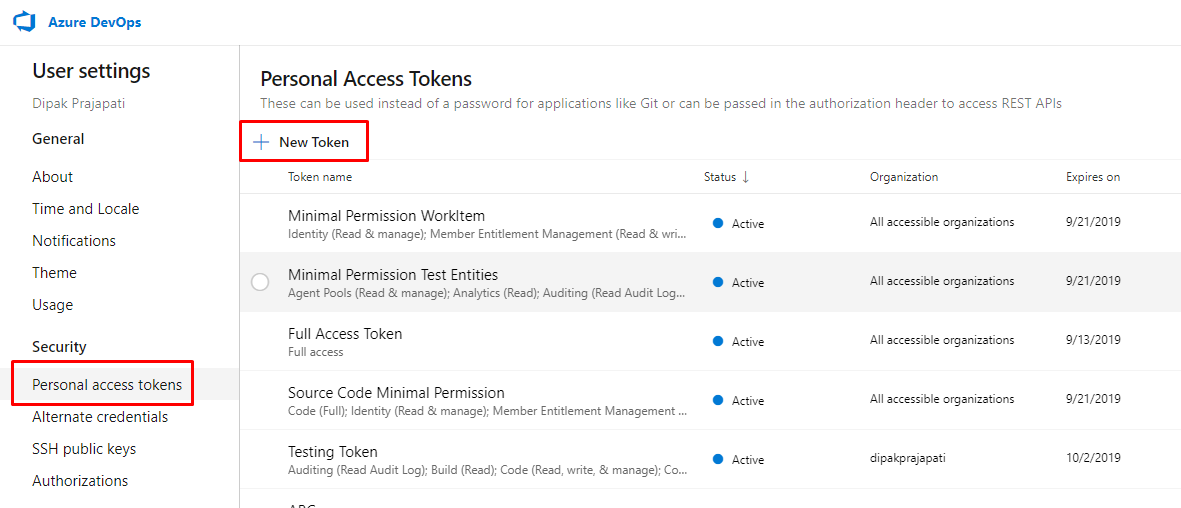Click the plus icon beside New Token

(261, 142)
